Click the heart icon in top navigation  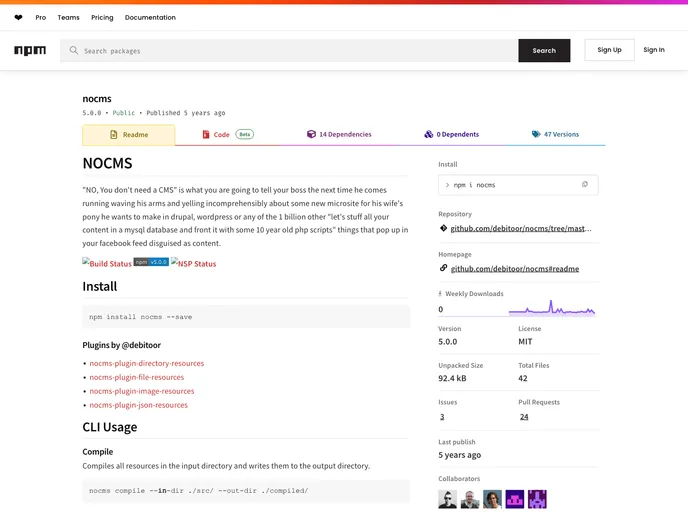18,18
